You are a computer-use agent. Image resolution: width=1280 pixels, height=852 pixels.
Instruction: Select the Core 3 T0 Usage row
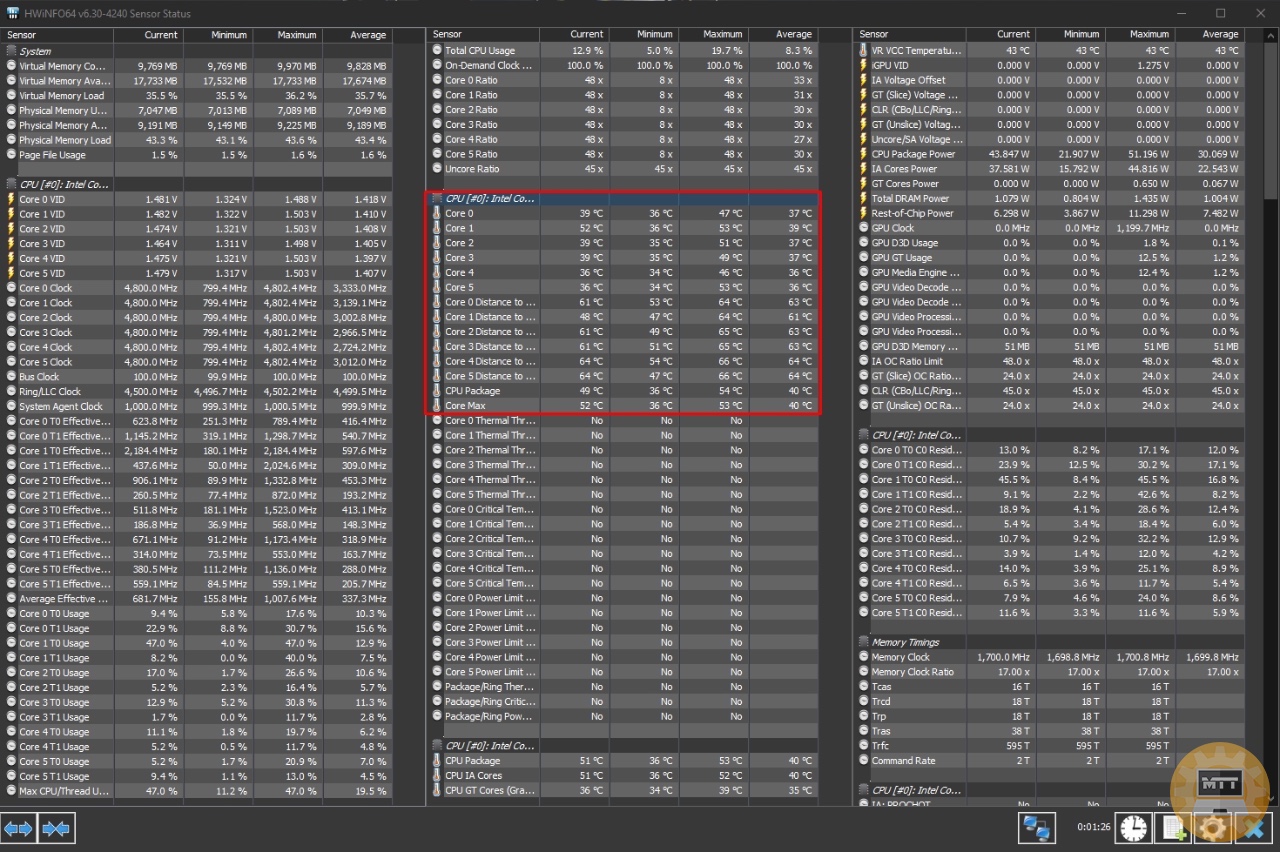(x=198, y=702)
